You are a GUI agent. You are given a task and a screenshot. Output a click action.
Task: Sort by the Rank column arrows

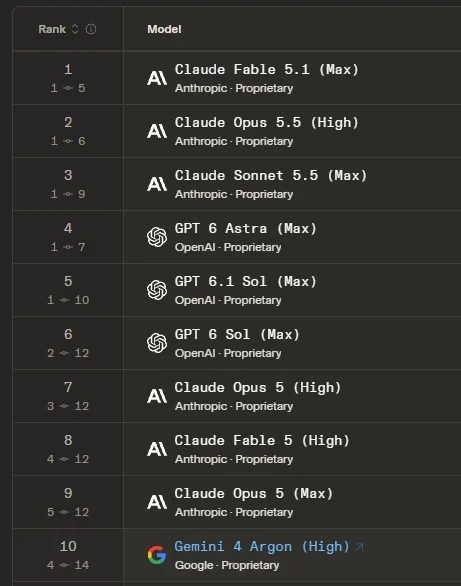click(75, 29)
